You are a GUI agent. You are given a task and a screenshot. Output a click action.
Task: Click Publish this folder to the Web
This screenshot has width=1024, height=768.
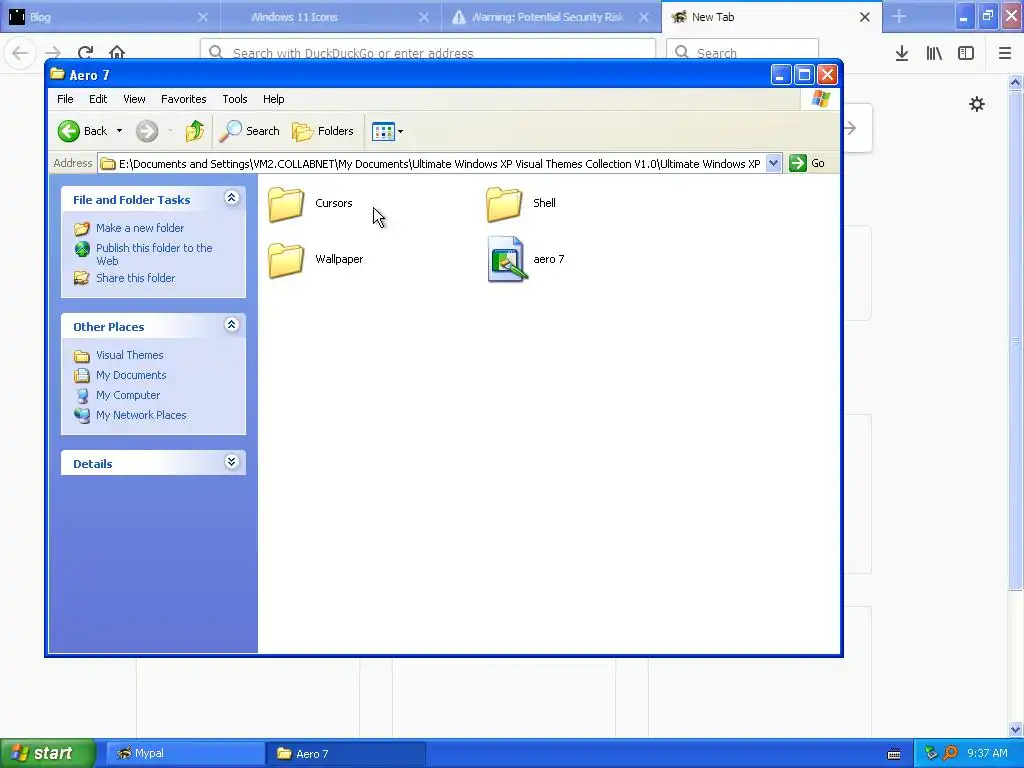coord(154,254)
